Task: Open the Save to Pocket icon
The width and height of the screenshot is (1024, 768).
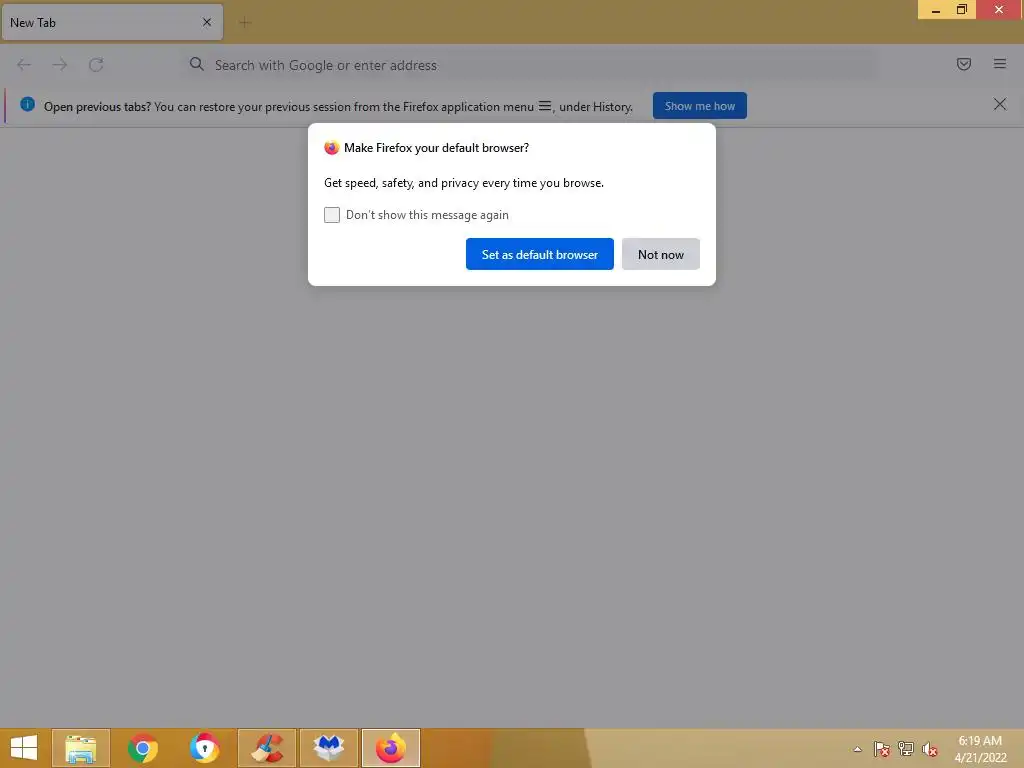Action: (964, 64)
